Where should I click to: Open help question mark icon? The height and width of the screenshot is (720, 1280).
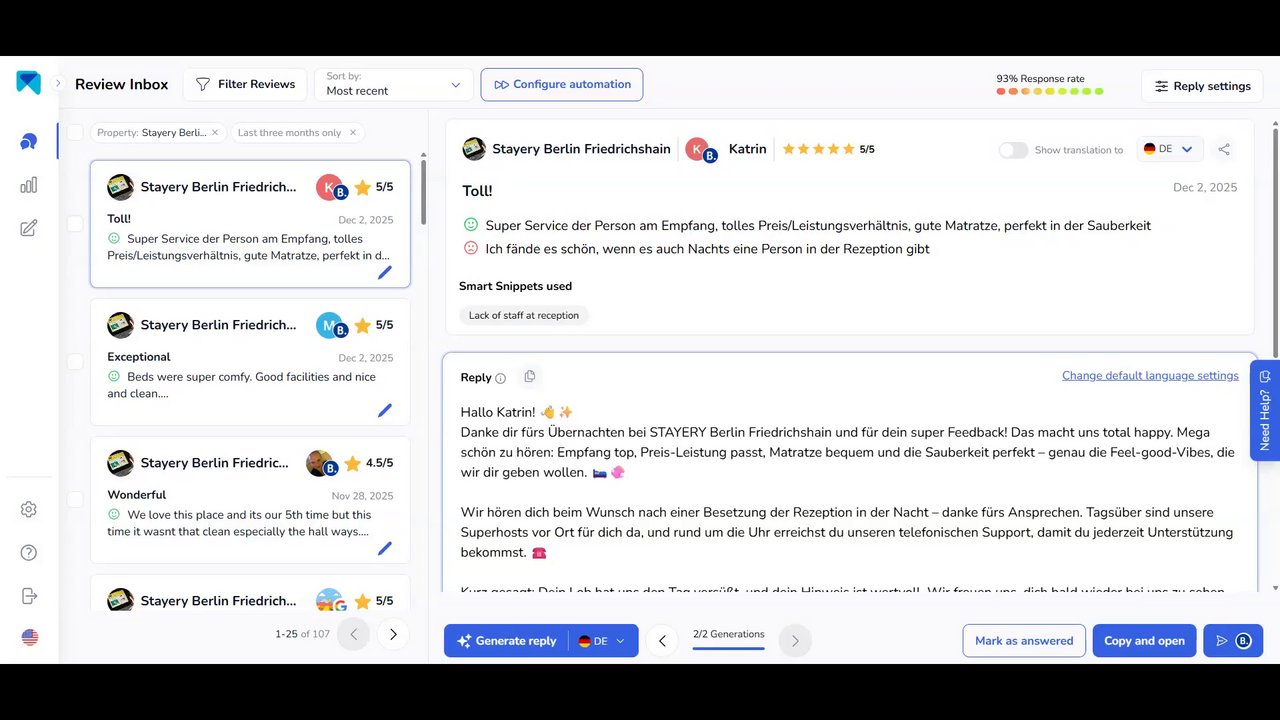[x=28, y=553]
